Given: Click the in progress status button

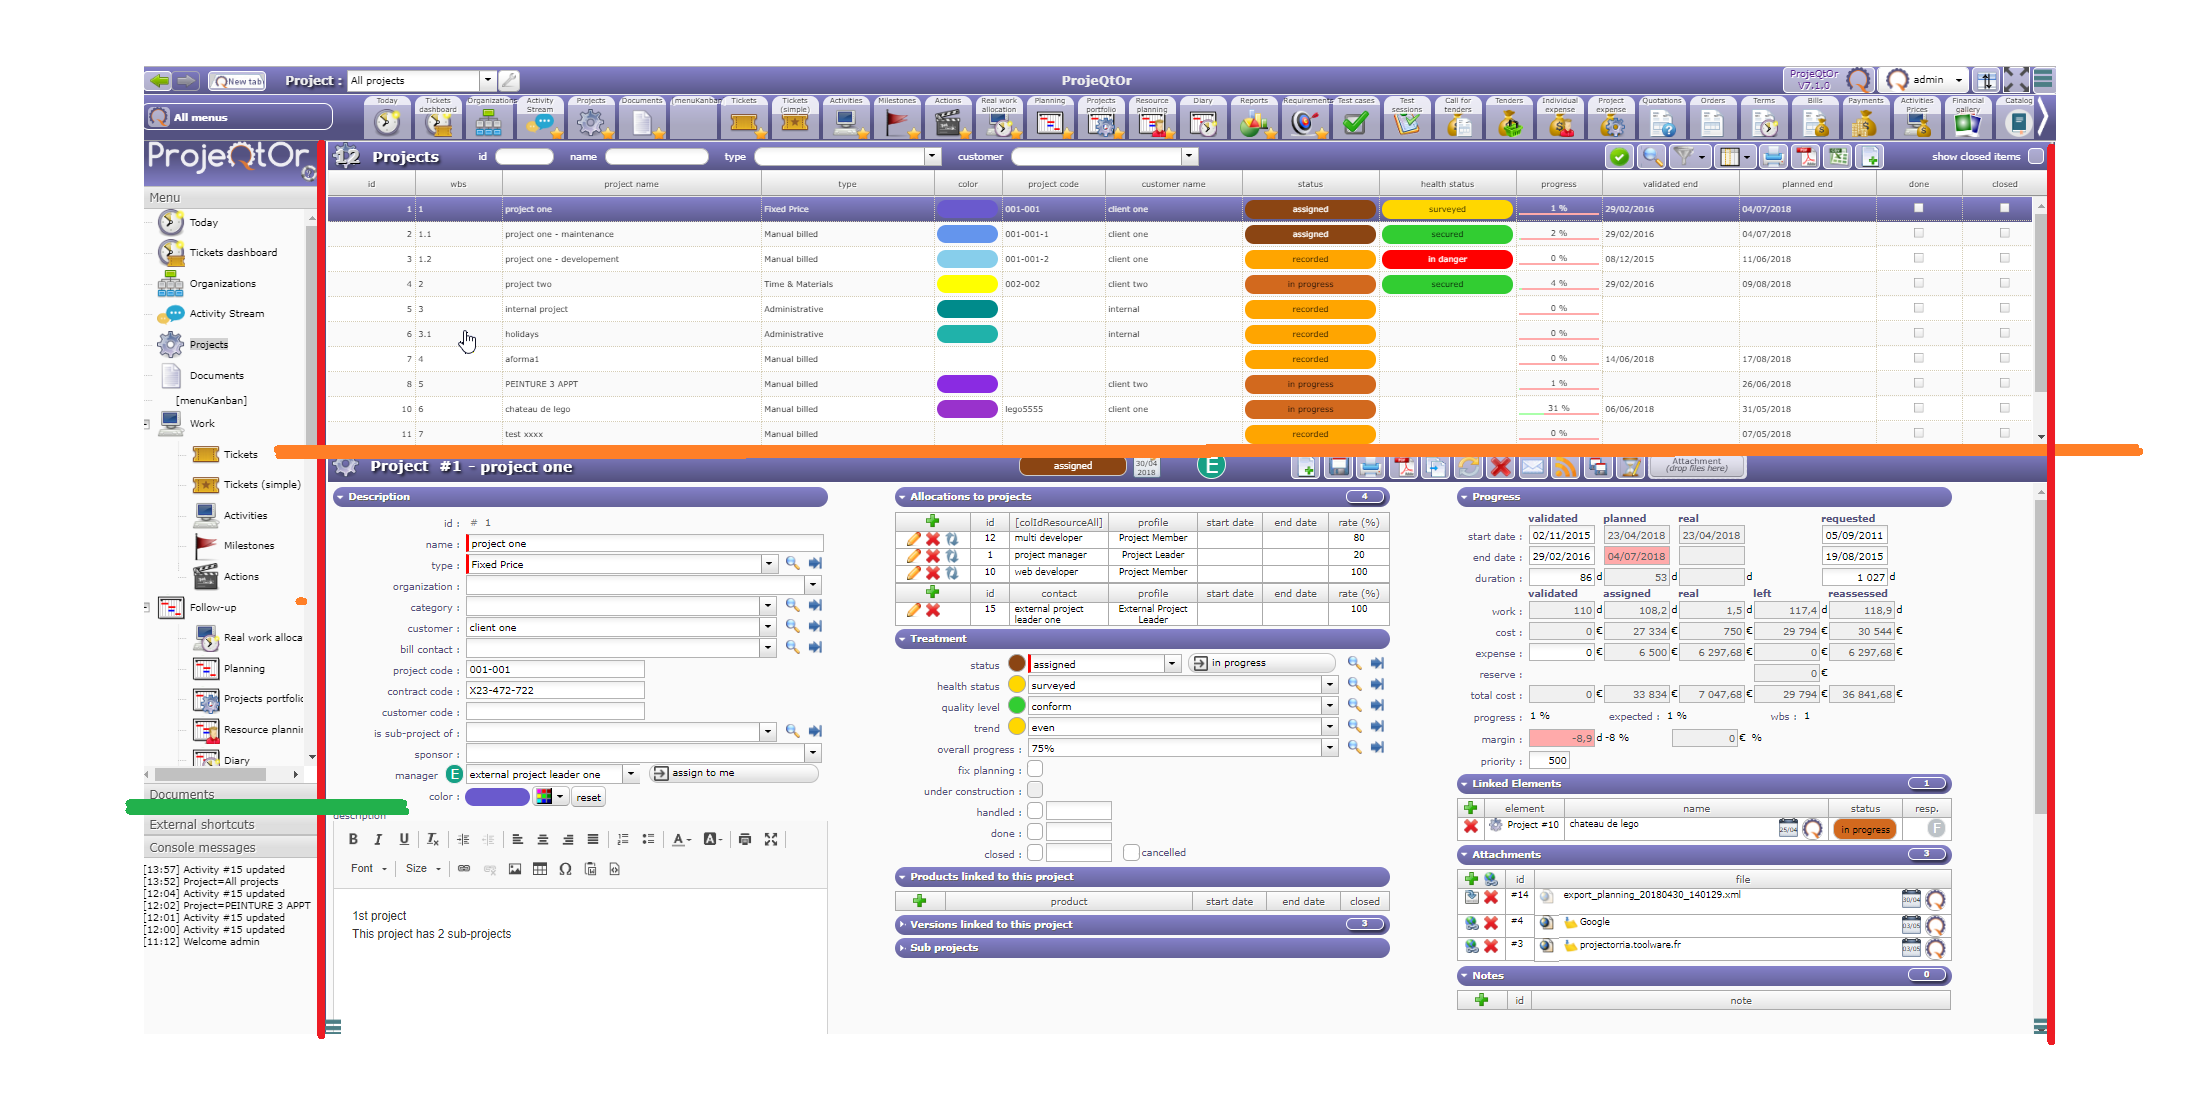Looking at the screenshot, I should point(1262,663).
